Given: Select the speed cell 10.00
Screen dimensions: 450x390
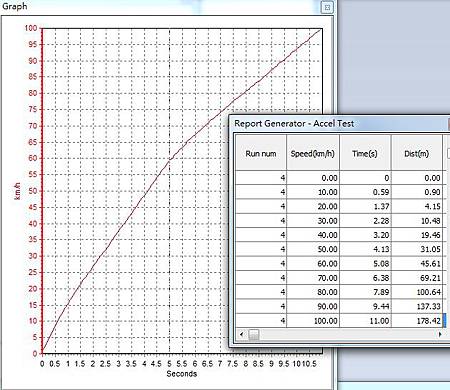Looking at the screenshot, I should click(313, 192).
